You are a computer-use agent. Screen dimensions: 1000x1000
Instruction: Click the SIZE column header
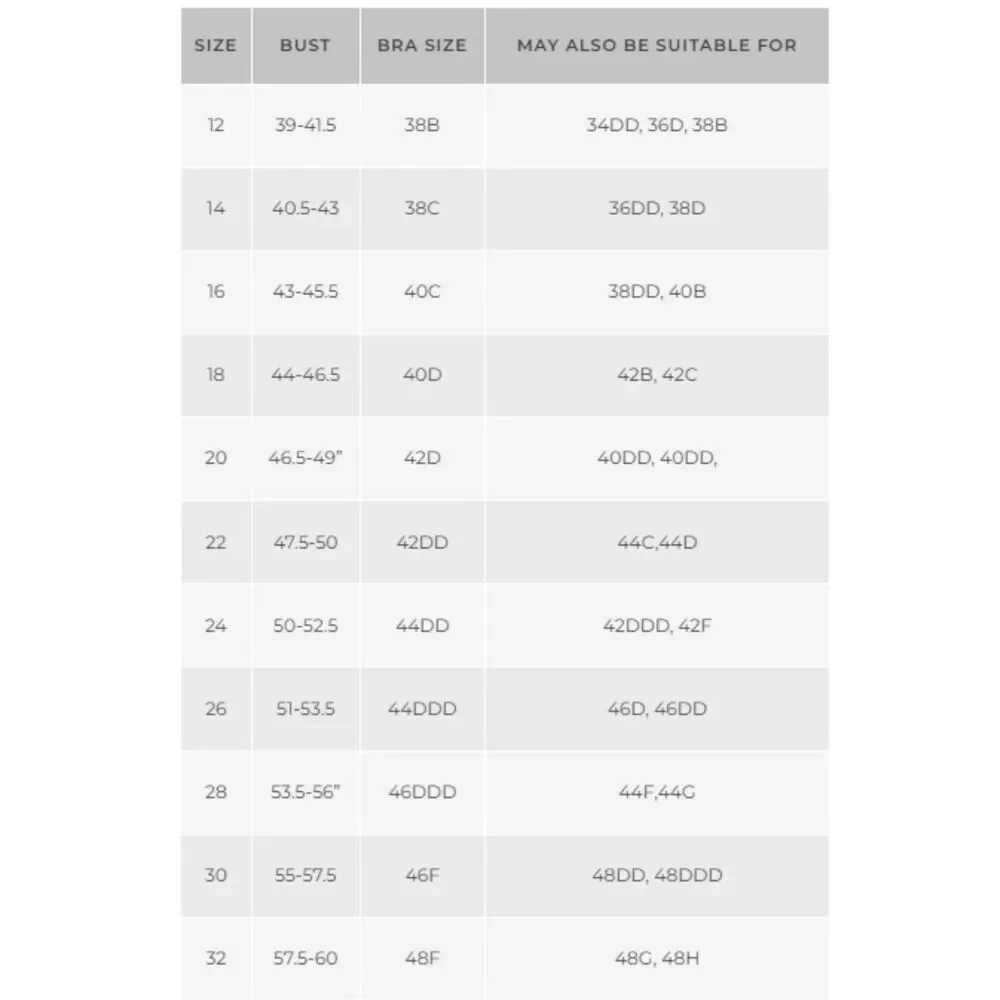click(216, 45)
